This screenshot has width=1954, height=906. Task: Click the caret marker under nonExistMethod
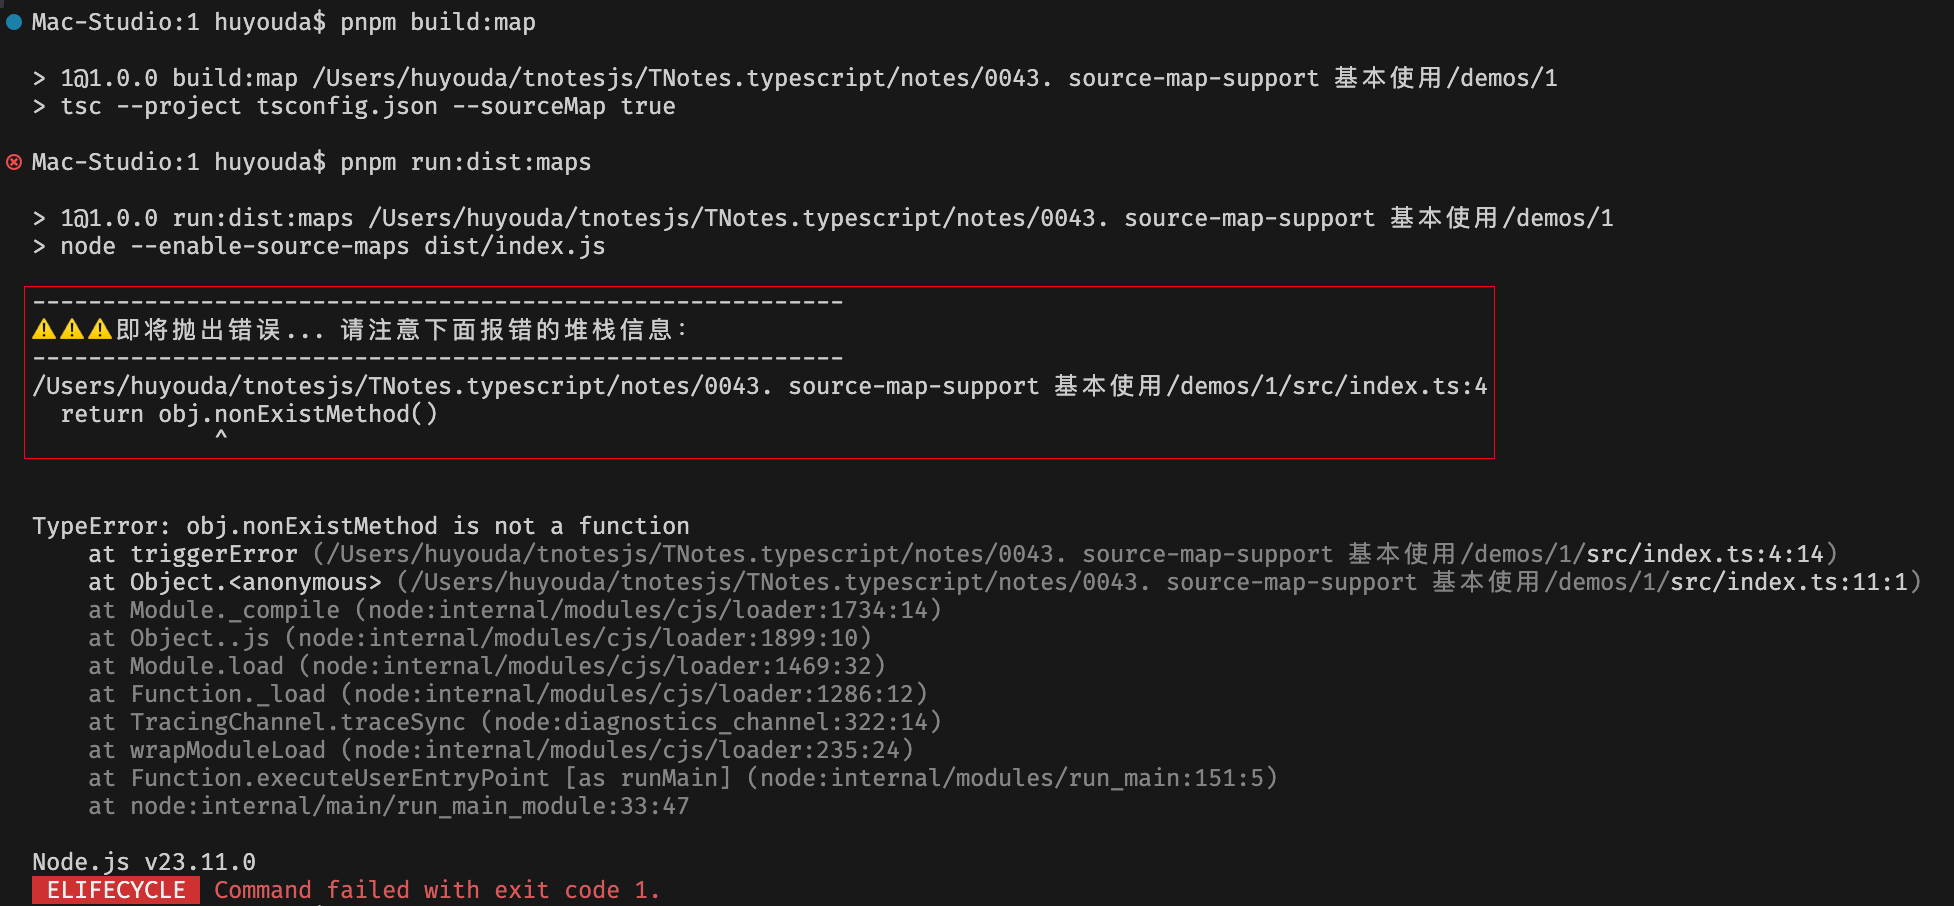click(221, 436)
